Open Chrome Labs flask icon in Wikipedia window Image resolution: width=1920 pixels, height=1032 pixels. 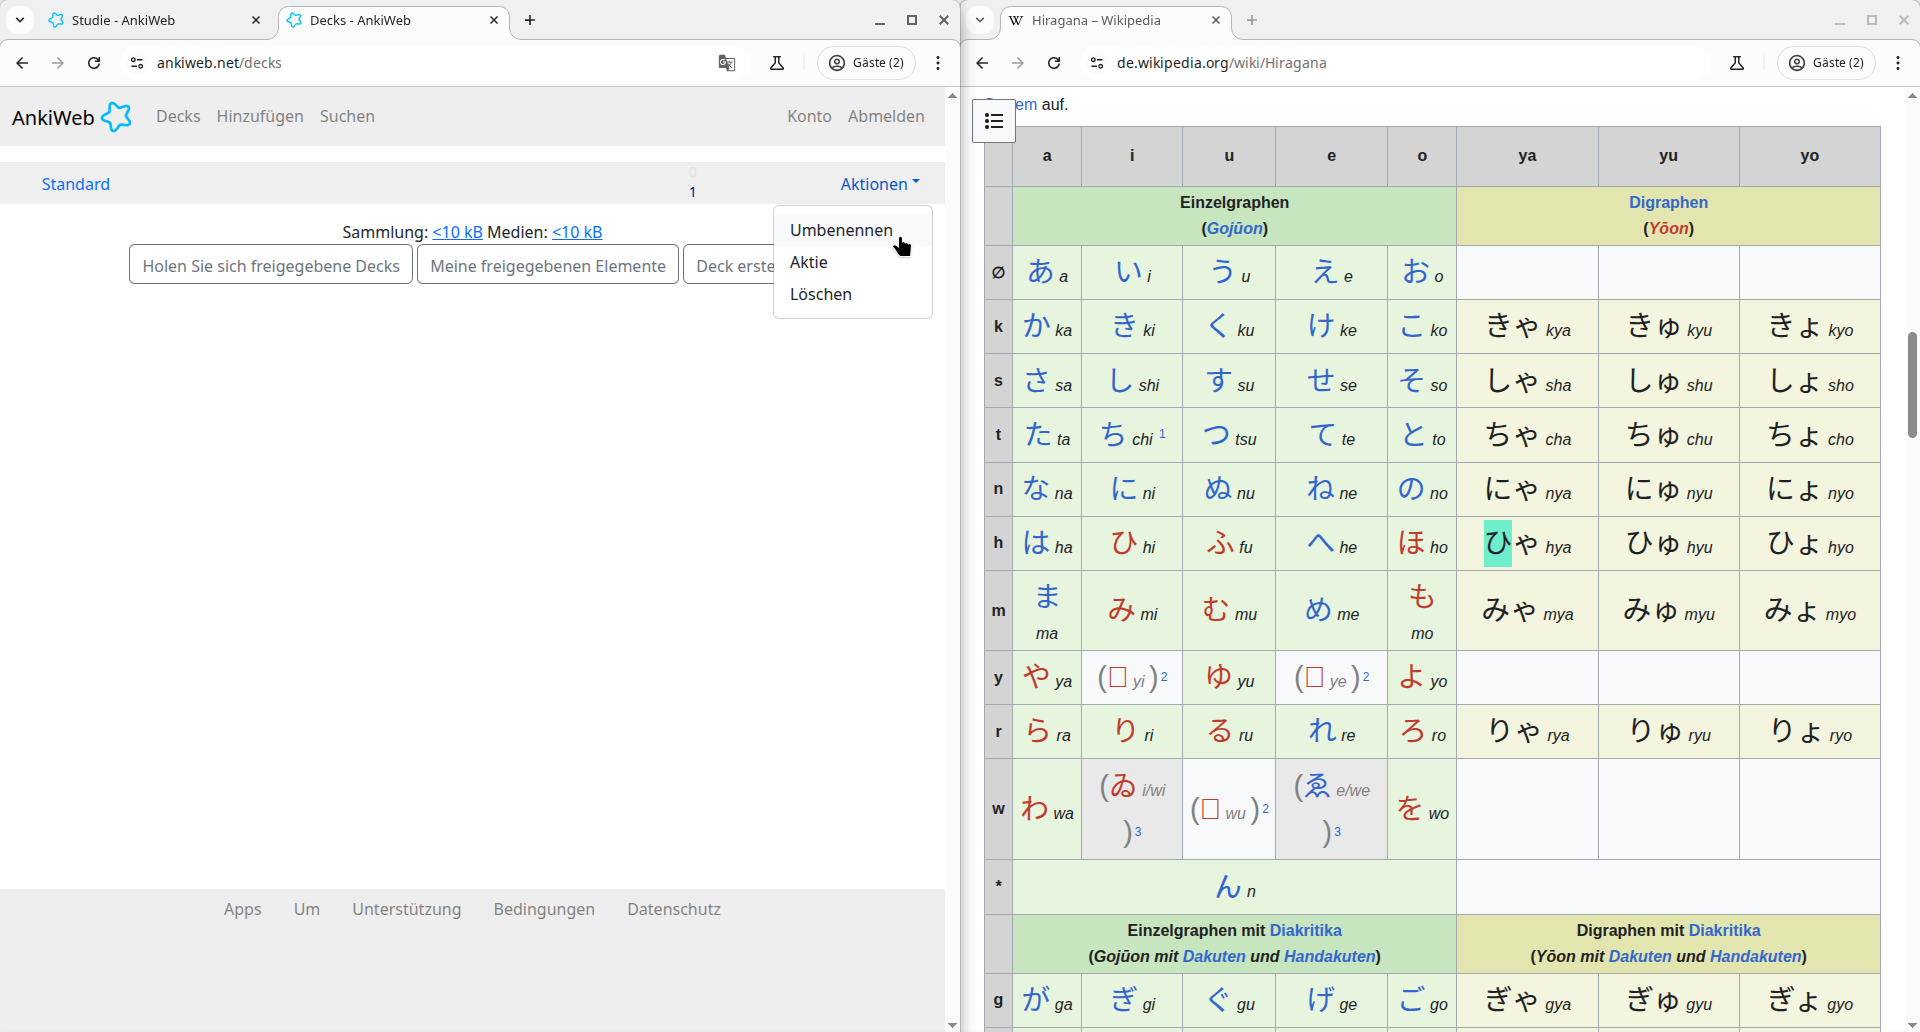(1737, 63)
